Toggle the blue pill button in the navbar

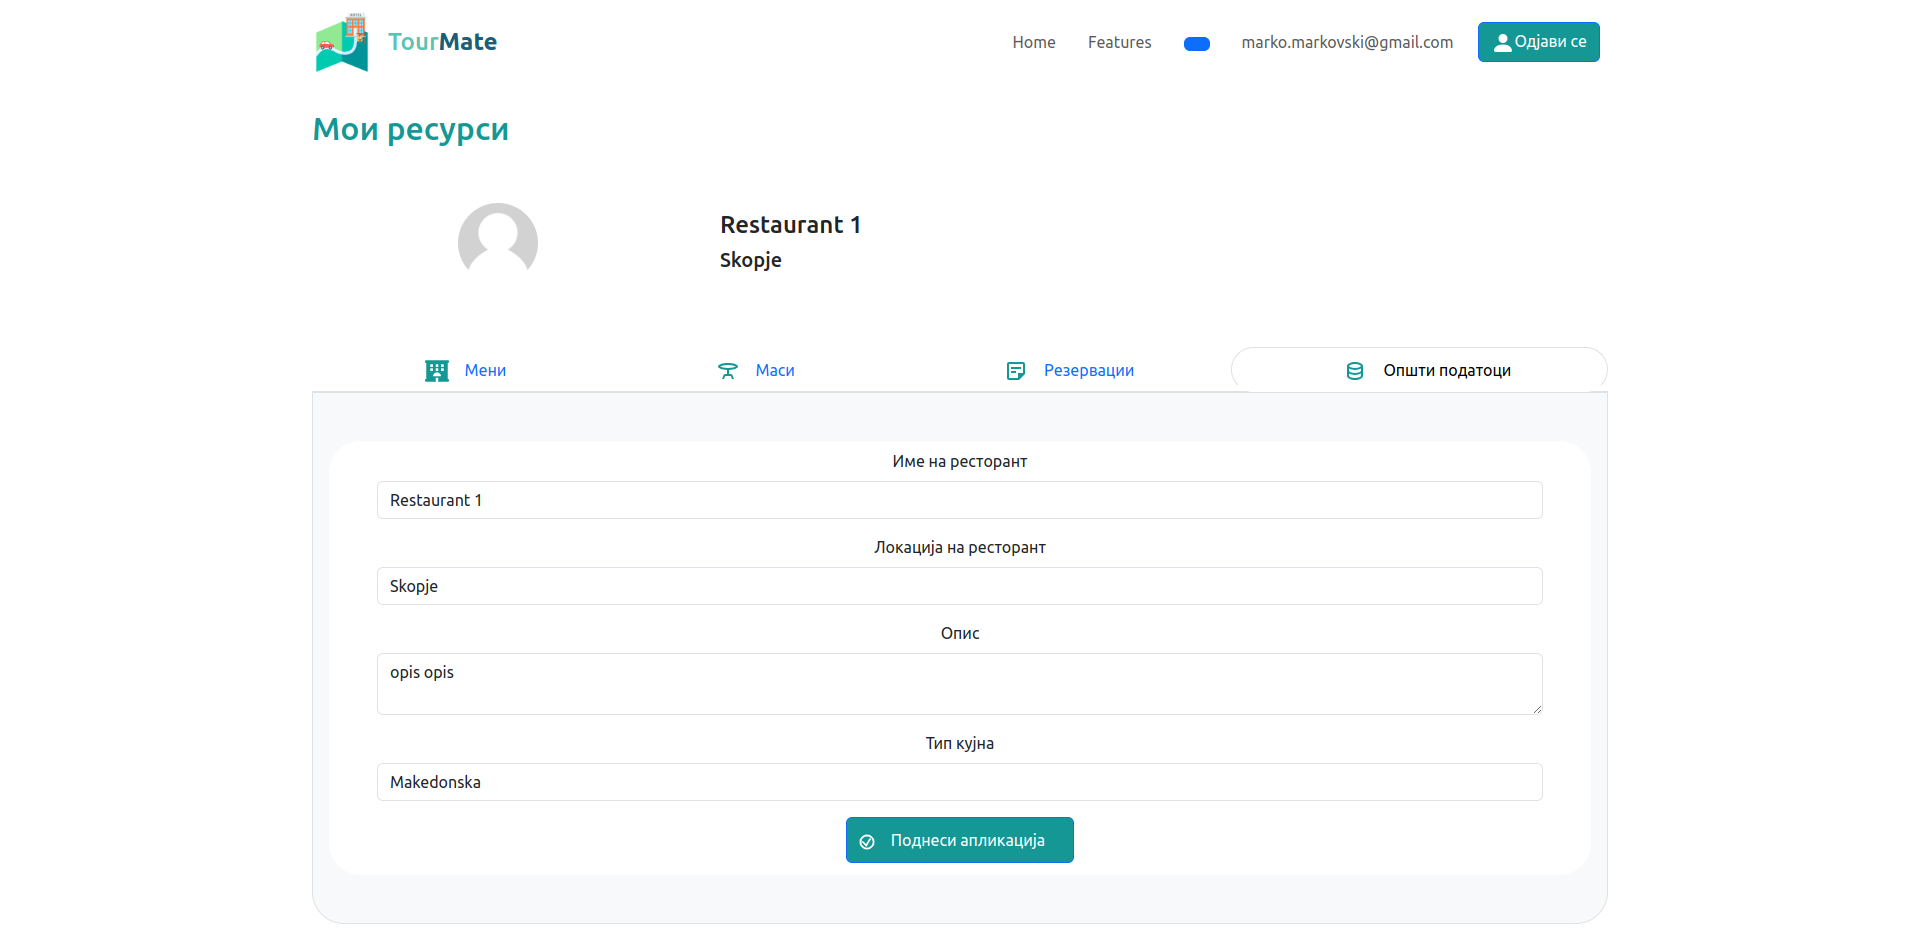(1196, 44)
